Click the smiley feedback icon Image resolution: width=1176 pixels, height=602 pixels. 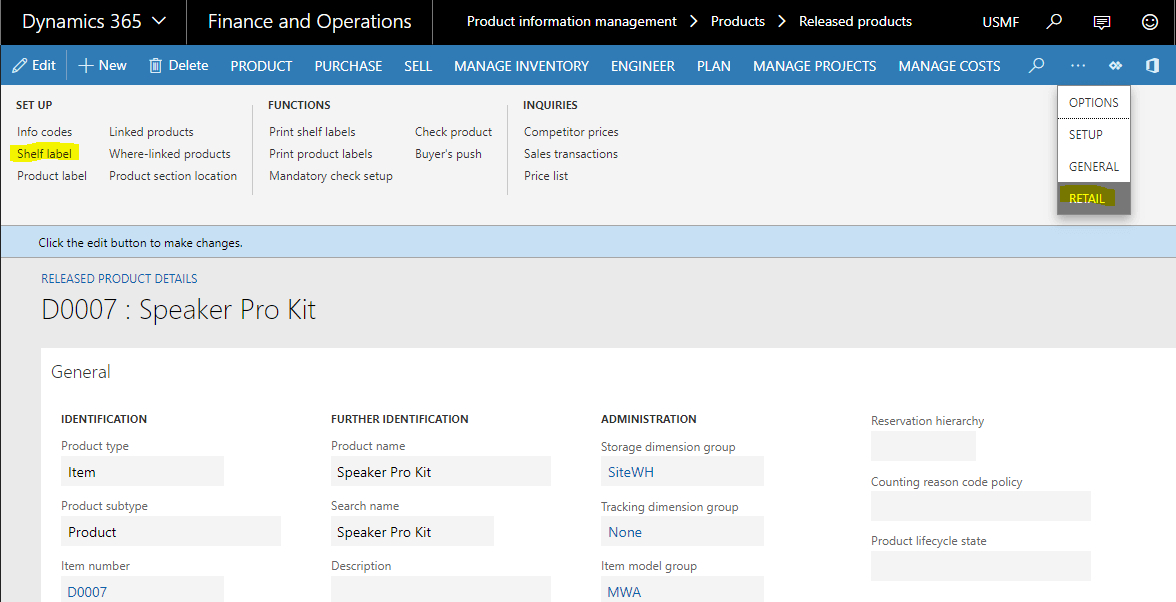1150,21
